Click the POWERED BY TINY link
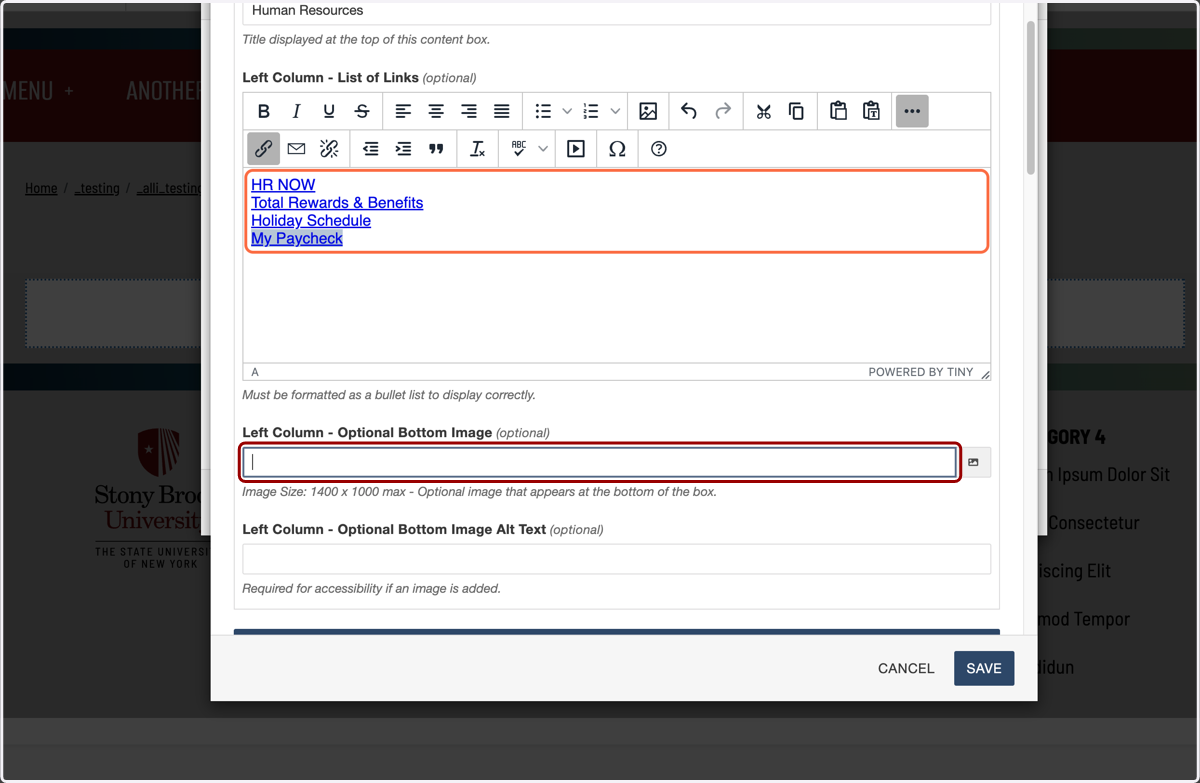1200x783 pixels. point(921,372)
